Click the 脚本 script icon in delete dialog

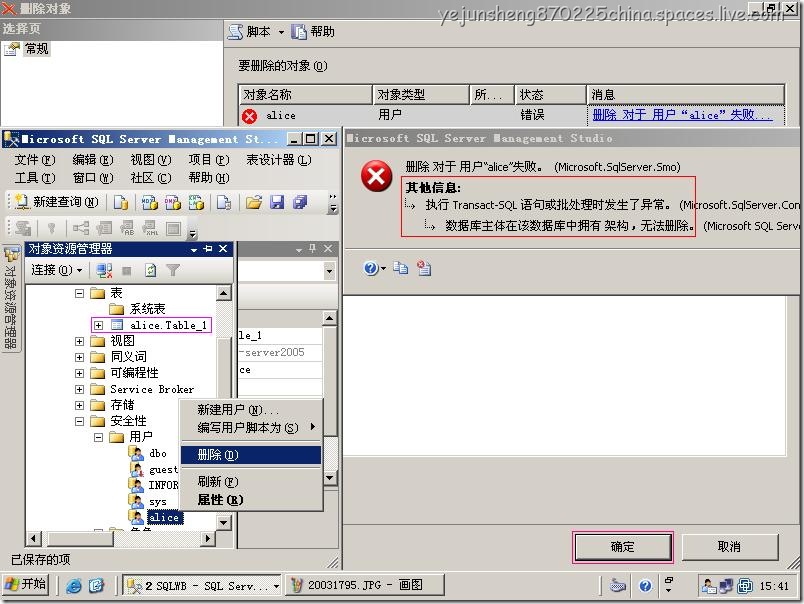pyautogui.click(x=235, y=32)
